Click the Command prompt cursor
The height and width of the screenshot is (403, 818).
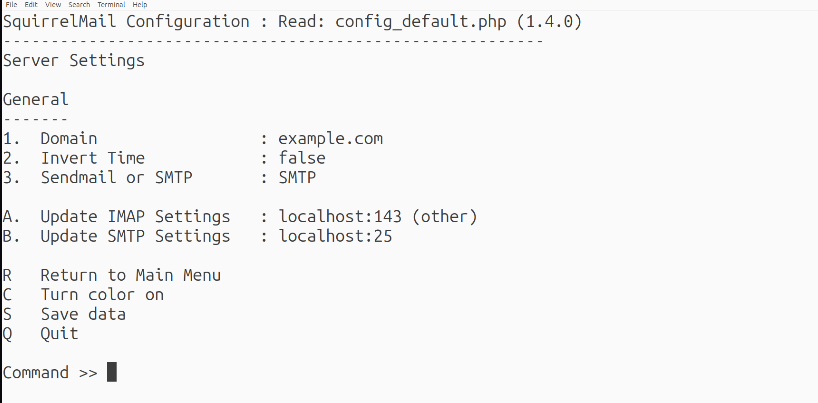coord(112,372)
